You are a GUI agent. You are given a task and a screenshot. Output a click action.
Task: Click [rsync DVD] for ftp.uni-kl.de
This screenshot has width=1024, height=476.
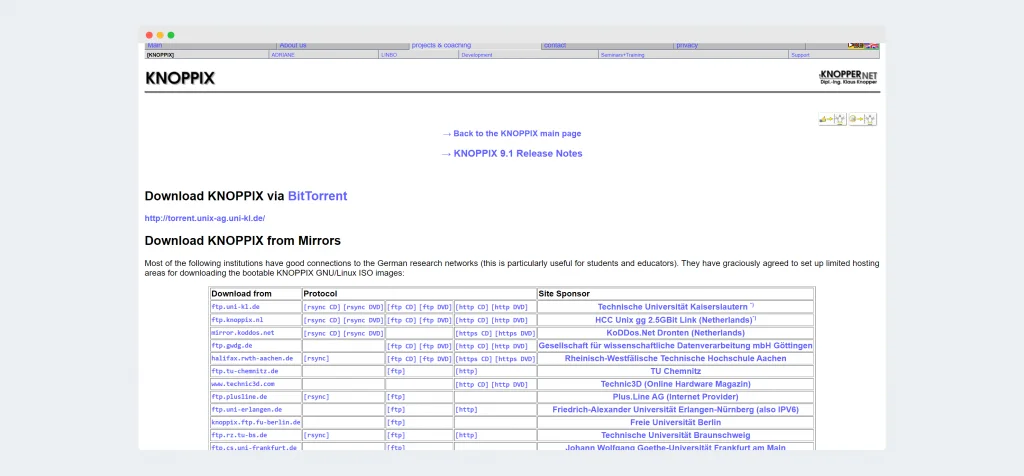point(363,307)
